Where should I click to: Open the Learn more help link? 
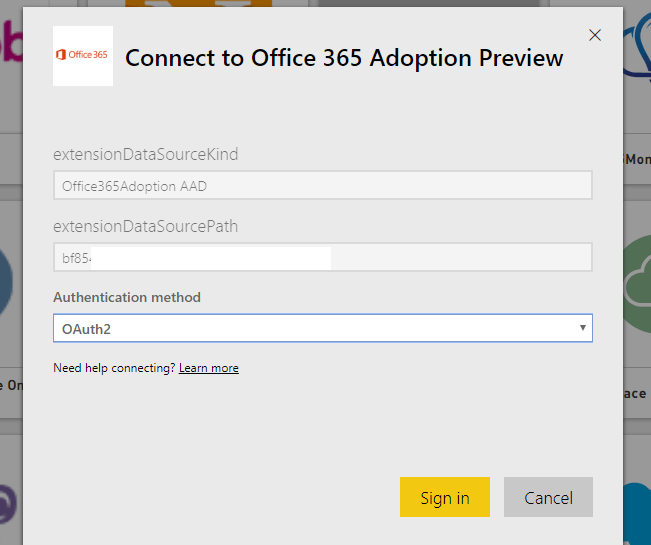click(x=208, y=368)
